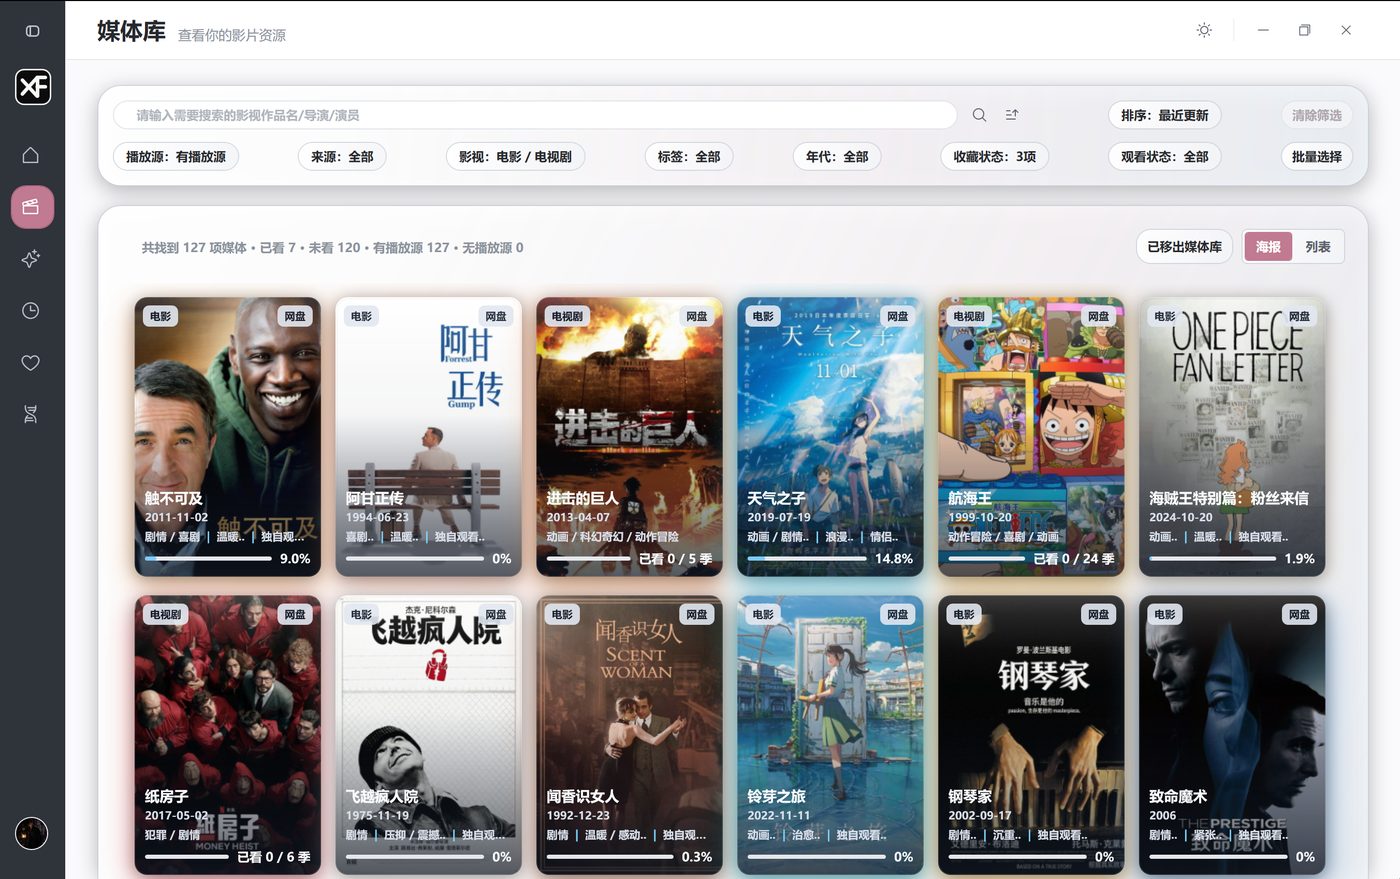Open the 观看状态：全部 filter

(1165, 157)
